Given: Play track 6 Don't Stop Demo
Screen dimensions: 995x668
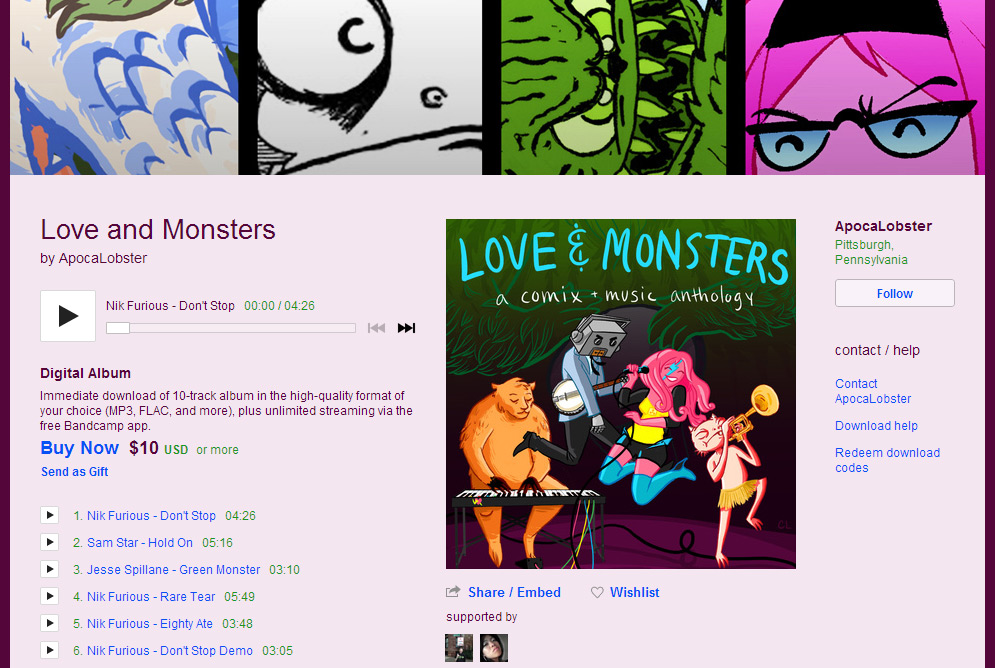Looking at the screenshot, I should click(x=49, y=650).
